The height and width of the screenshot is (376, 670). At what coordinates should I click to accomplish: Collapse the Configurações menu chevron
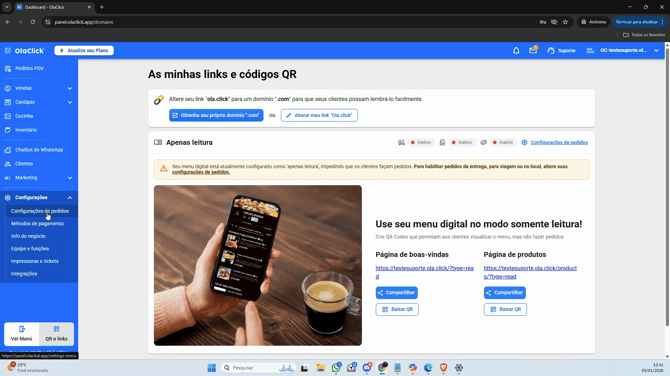(70, 197)
